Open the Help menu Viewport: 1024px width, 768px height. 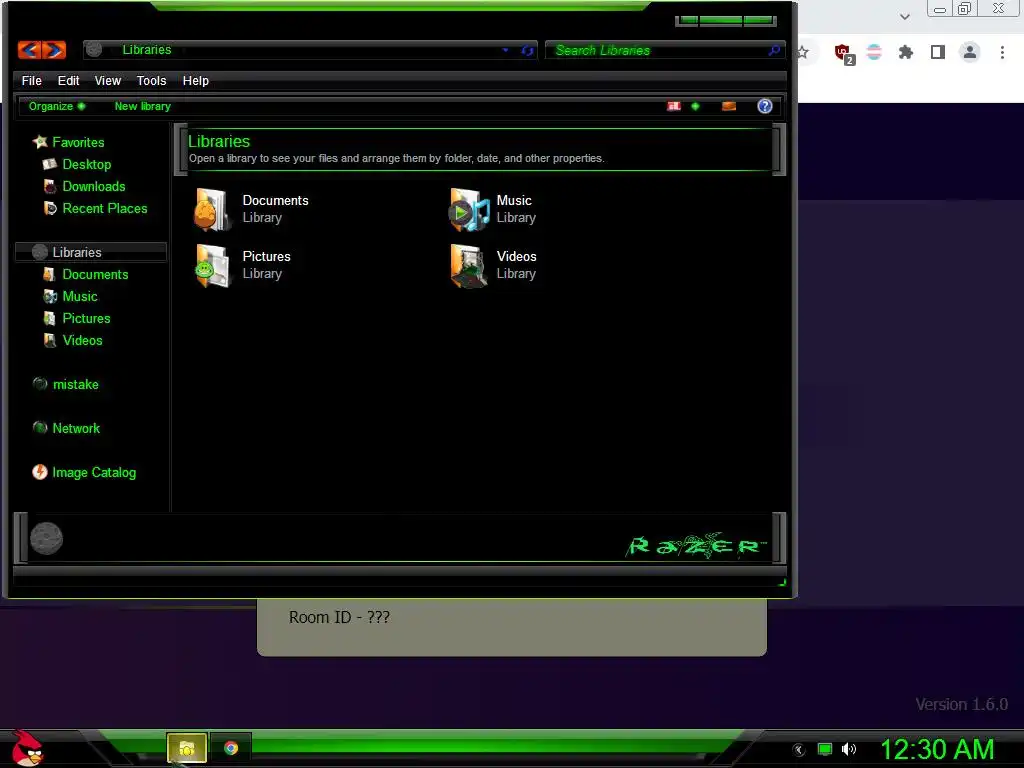[195, 80]
